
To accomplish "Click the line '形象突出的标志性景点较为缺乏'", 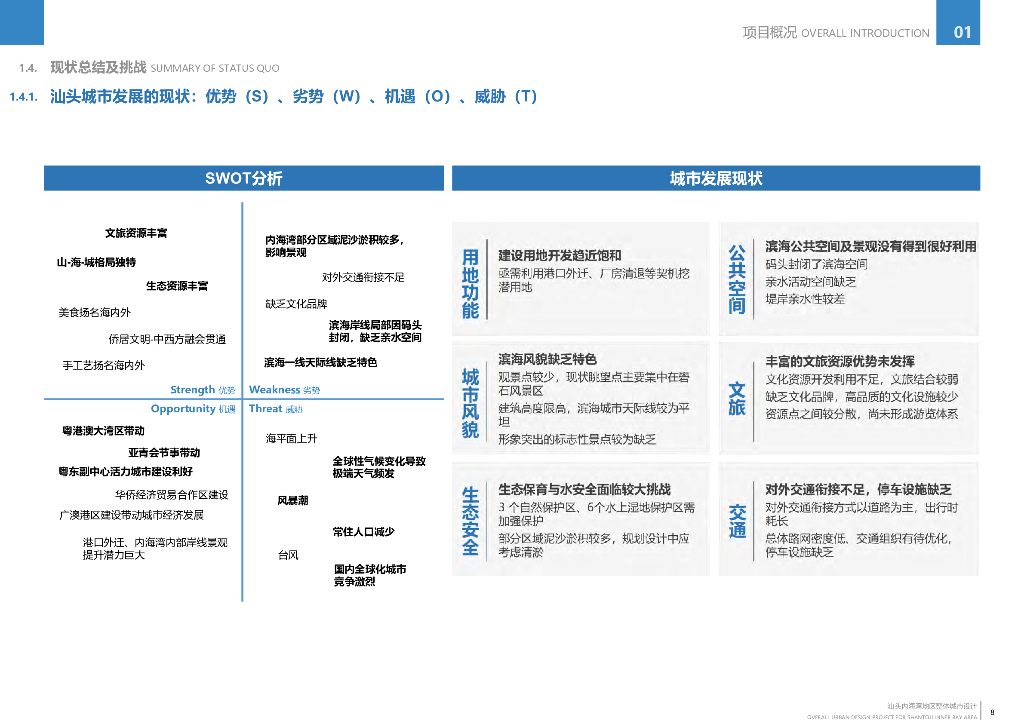I will [577, 439].
